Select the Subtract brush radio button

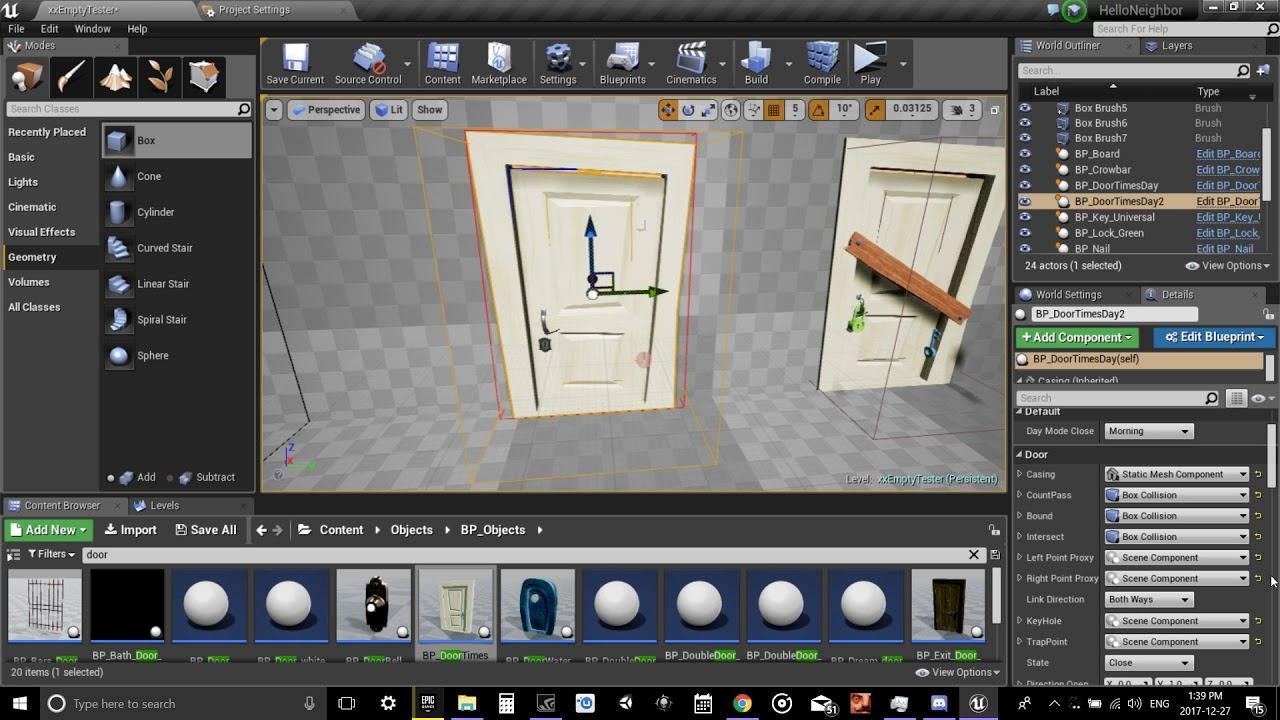(171, 478)
